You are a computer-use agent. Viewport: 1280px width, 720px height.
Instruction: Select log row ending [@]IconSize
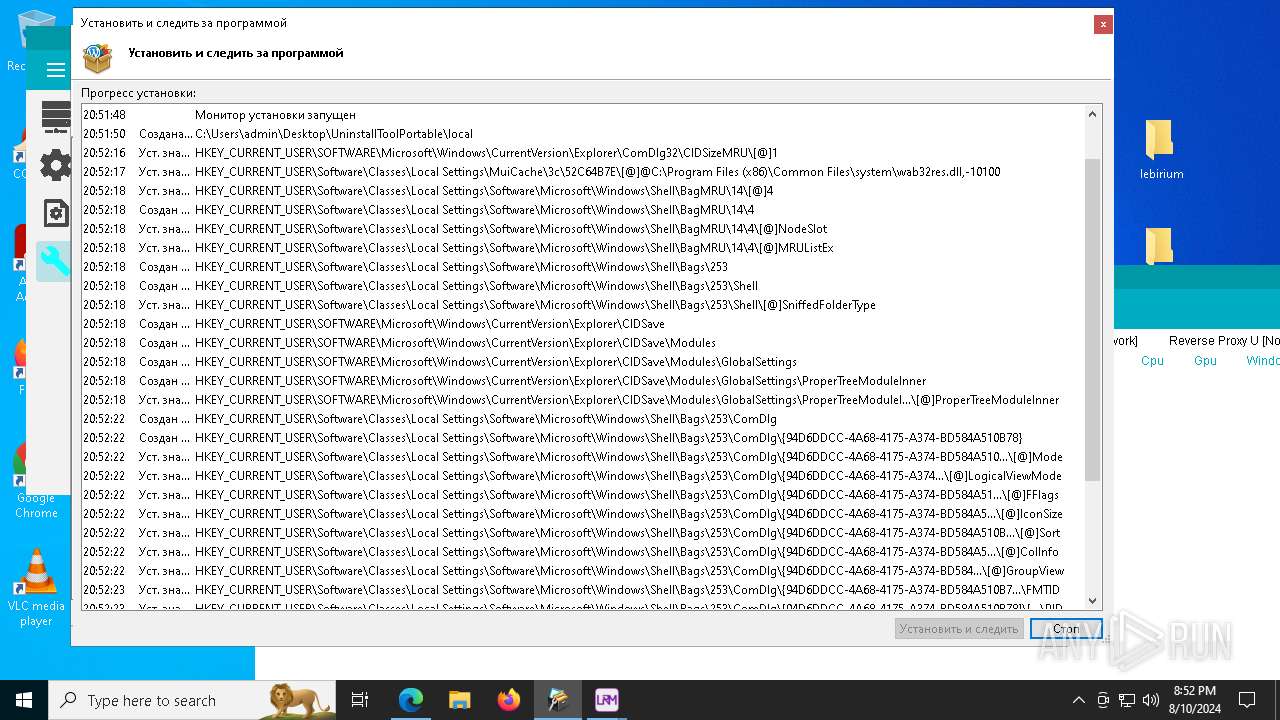pyautogui.click(x=582, y=514)
